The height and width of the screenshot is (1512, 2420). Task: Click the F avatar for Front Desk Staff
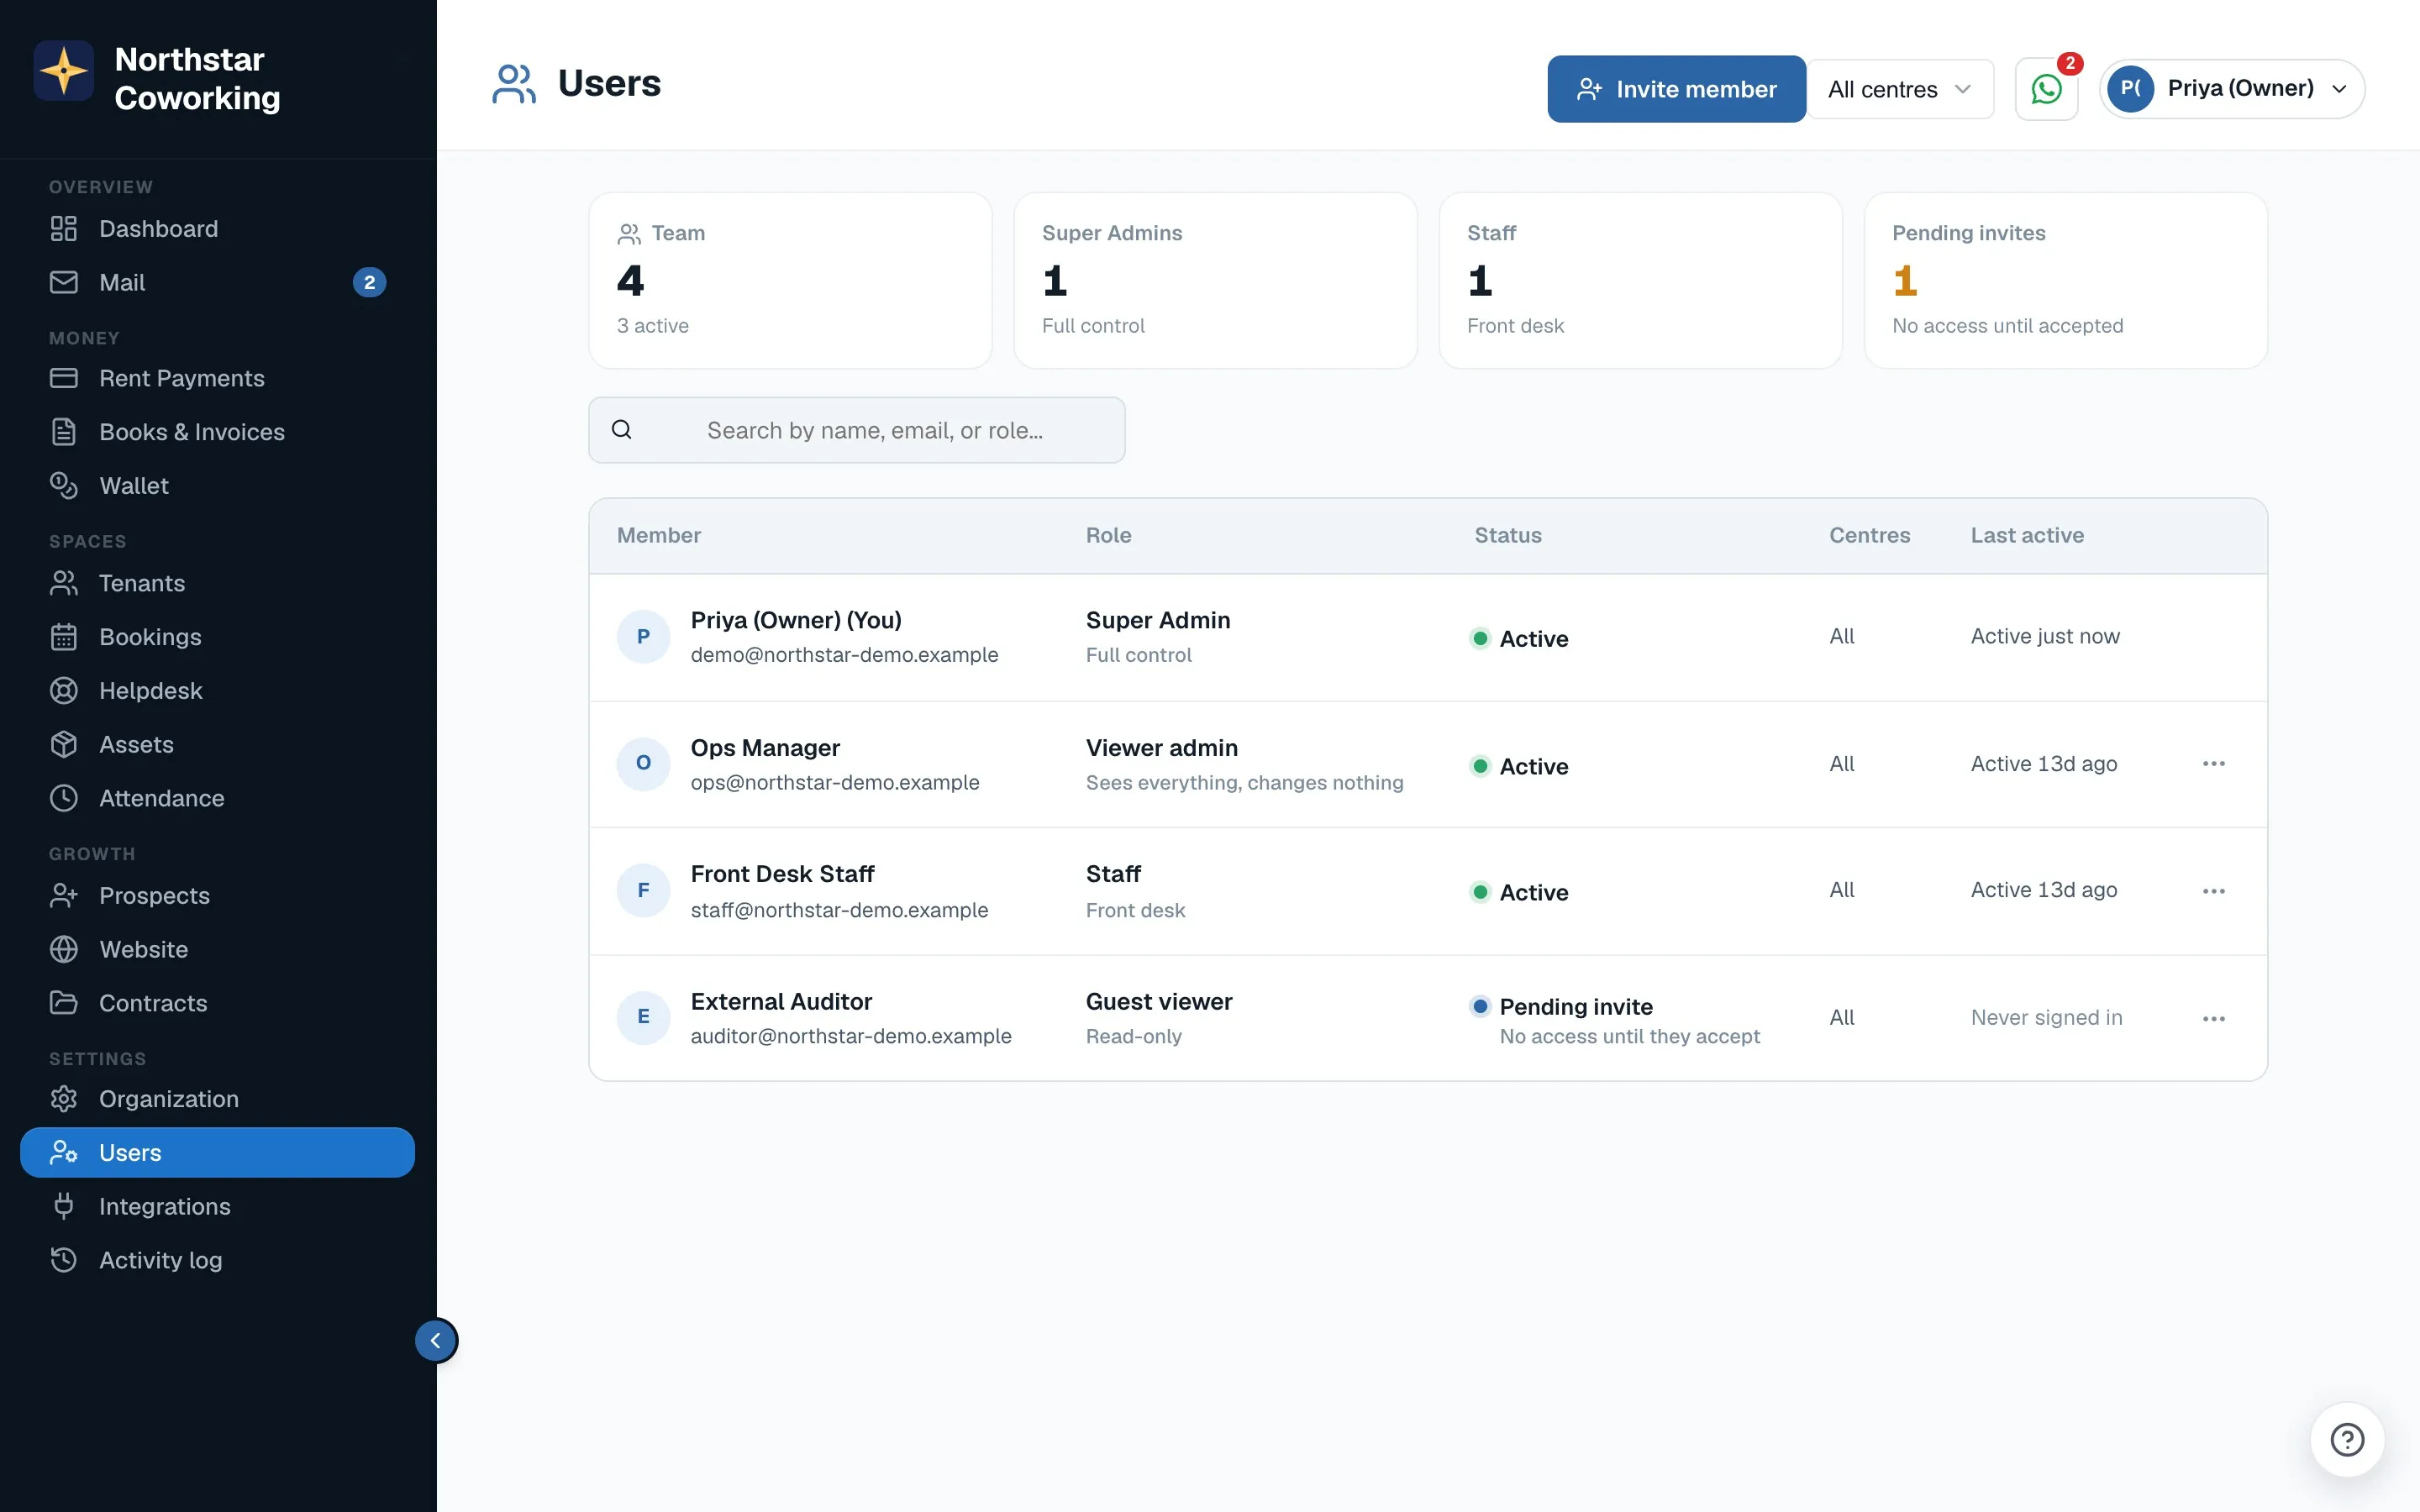click(643, 891)
